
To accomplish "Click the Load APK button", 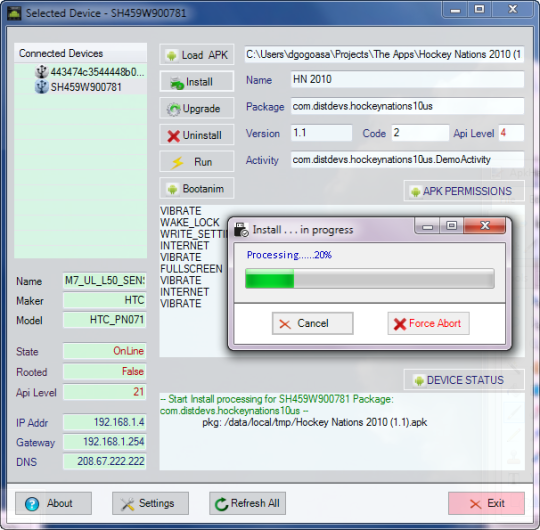I will 196,54.
